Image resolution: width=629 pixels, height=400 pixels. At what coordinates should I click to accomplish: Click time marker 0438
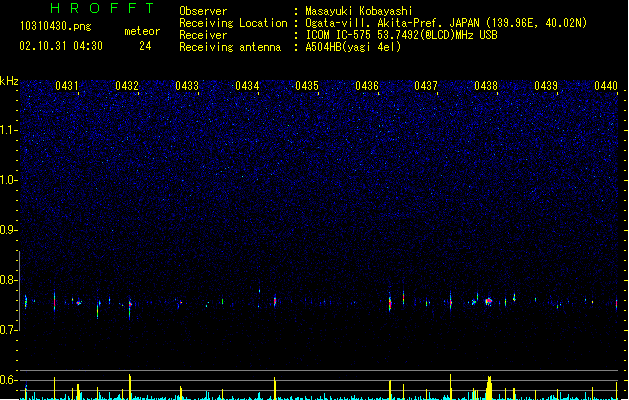486,86
